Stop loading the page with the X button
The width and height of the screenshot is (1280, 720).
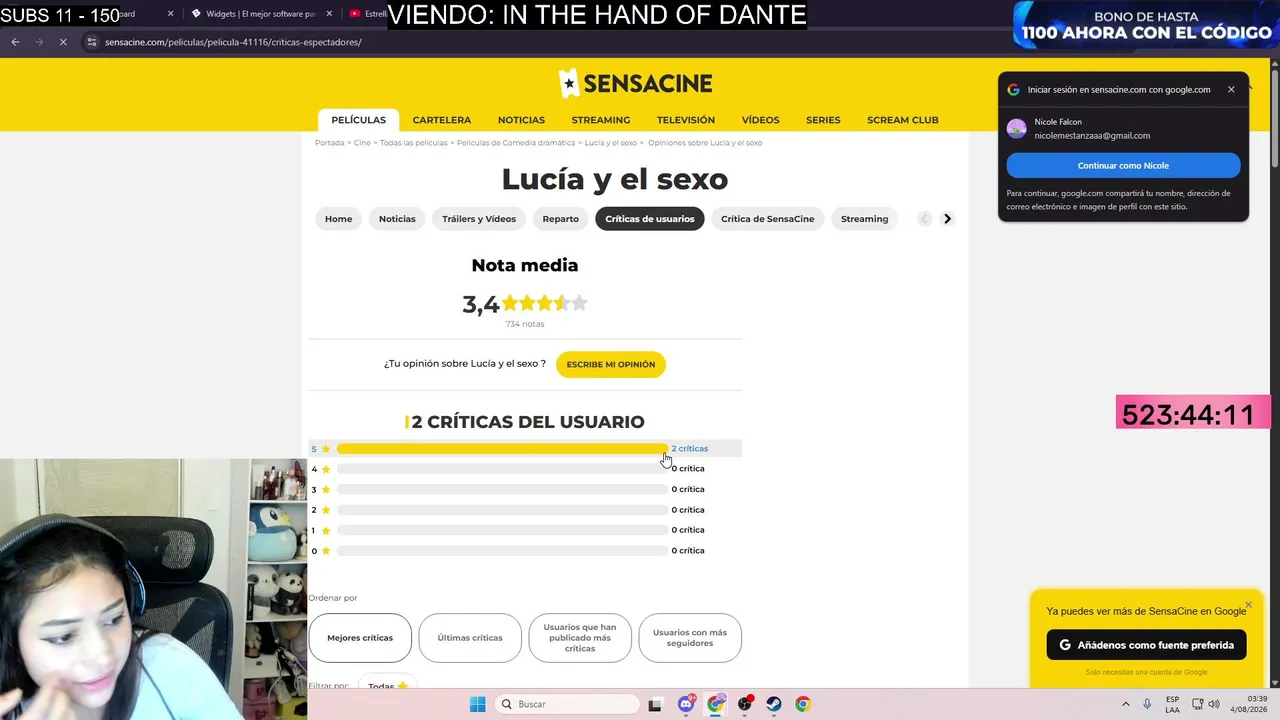[62, 42]
